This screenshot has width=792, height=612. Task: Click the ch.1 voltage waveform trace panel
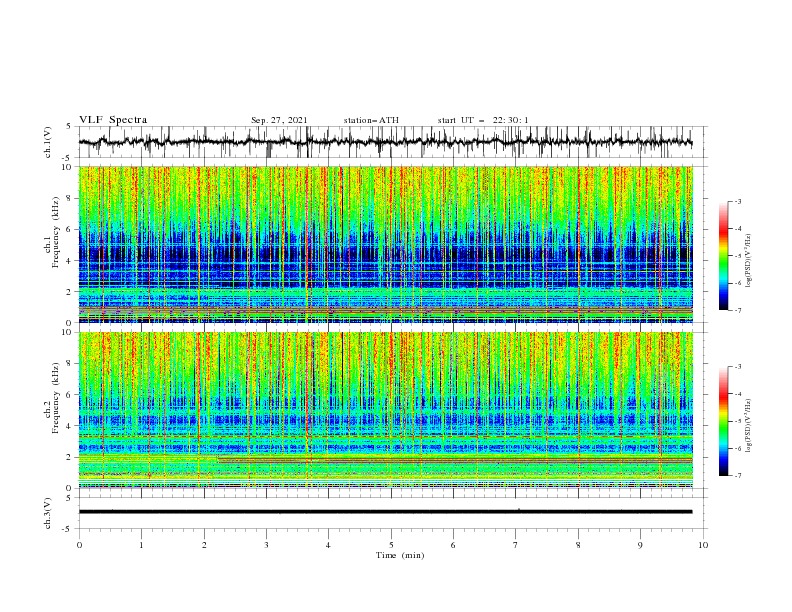pos(392,142)
